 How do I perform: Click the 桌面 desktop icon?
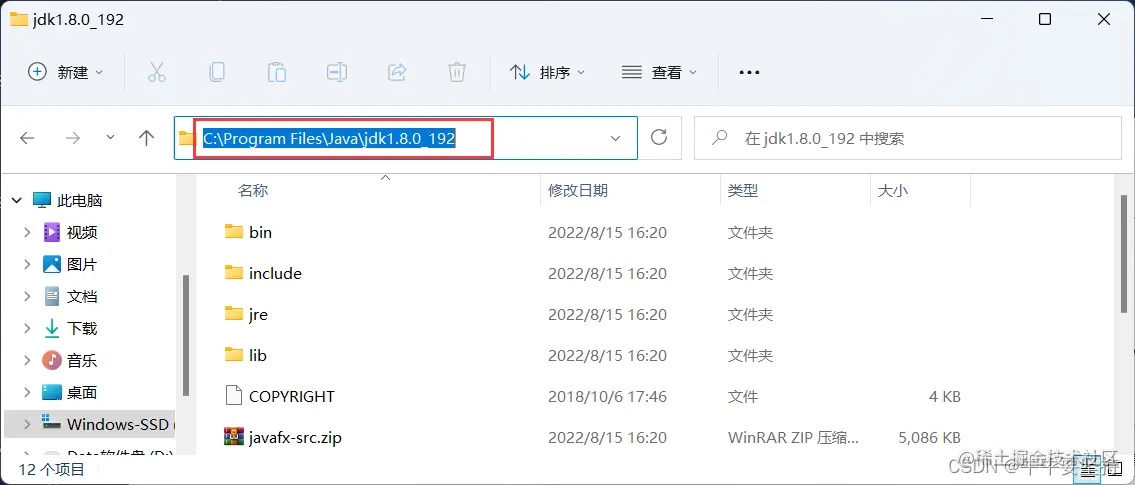[51, 392]
